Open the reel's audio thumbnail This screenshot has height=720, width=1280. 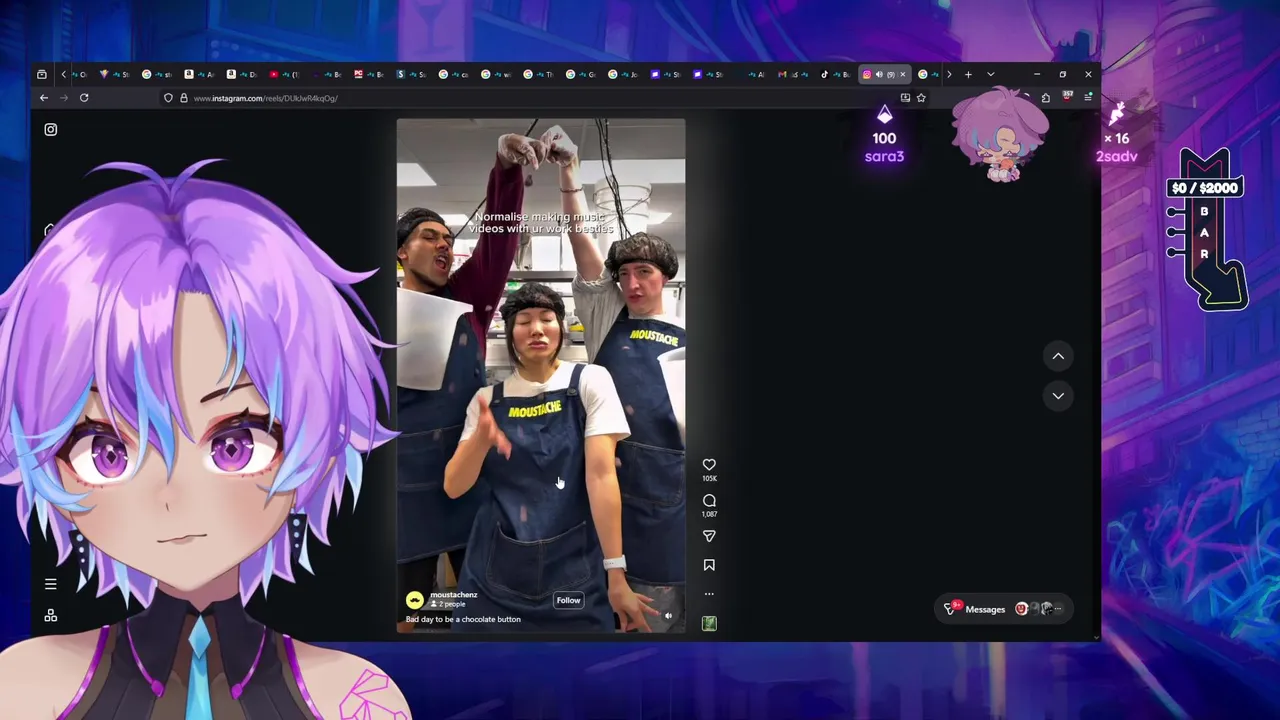[x=709, y=624]
